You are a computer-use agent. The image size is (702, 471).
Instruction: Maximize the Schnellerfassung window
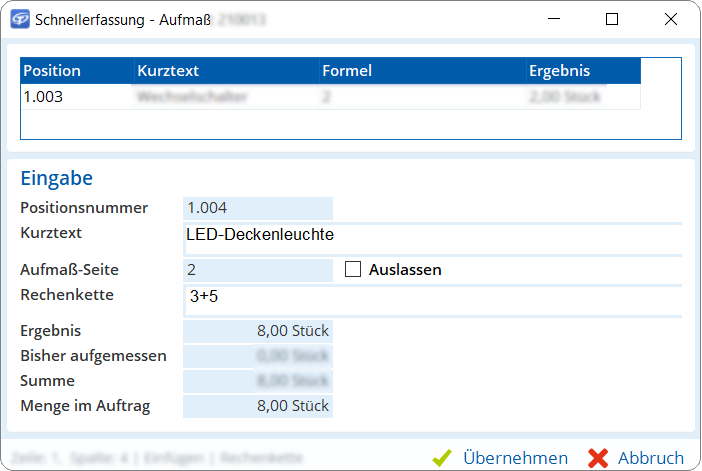click(x=612, y=19)
